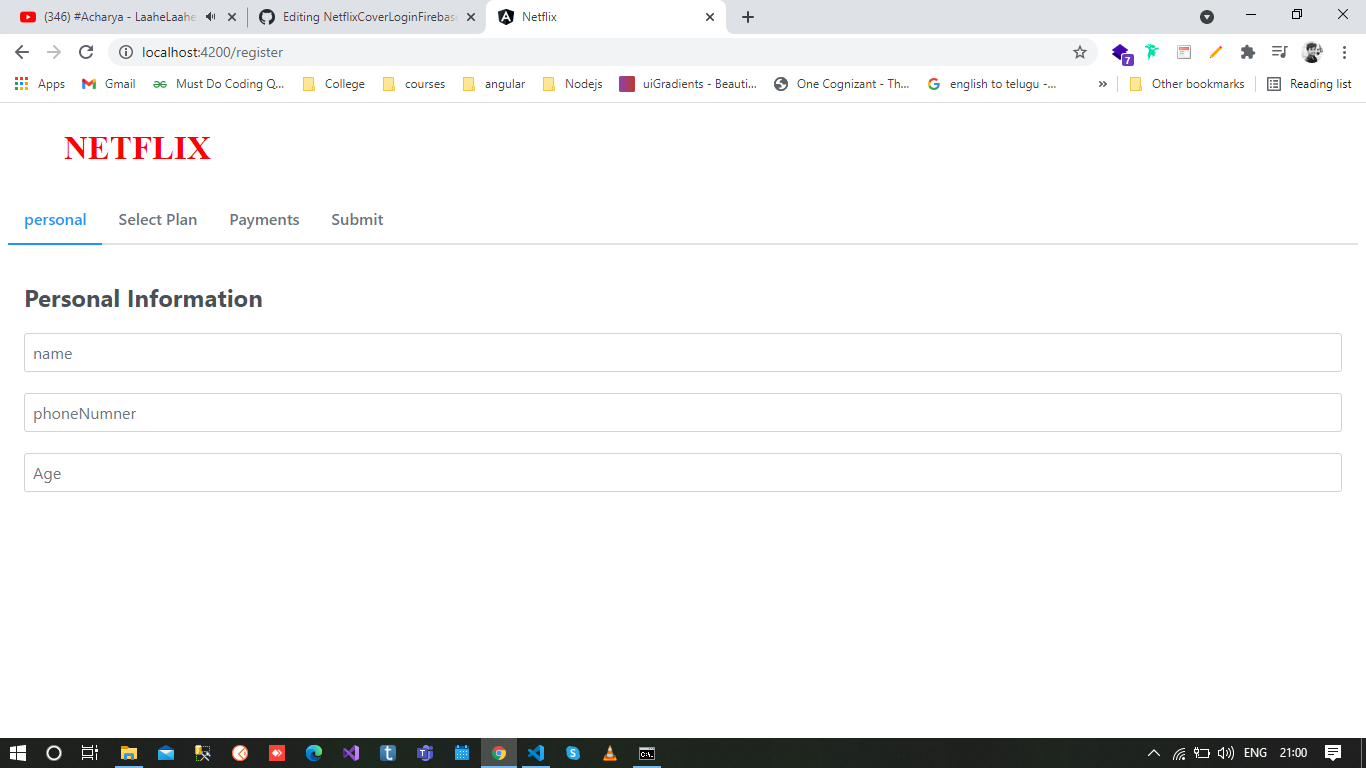Open Chrome's three-dot menu
Screen dimensions: 1366x768
pyautogui.click(x=1344, y=51)
